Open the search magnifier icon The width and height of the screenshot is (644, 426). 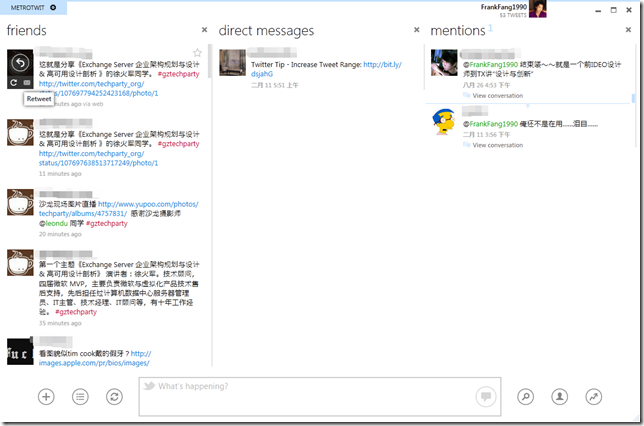click(526, 396)
